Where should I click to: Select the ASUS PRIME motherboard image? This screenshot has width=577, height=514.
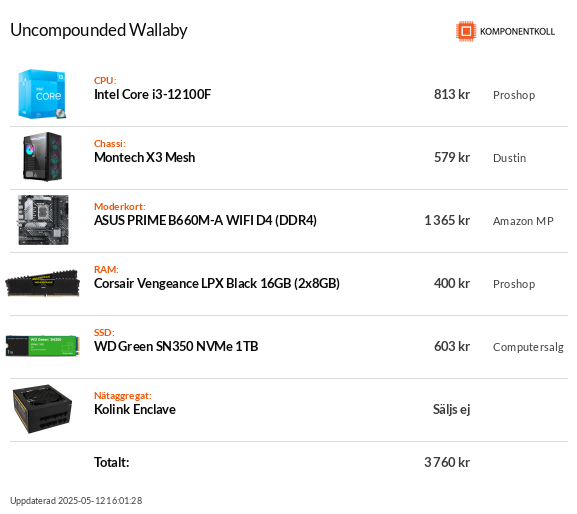(x=43, y=220)
